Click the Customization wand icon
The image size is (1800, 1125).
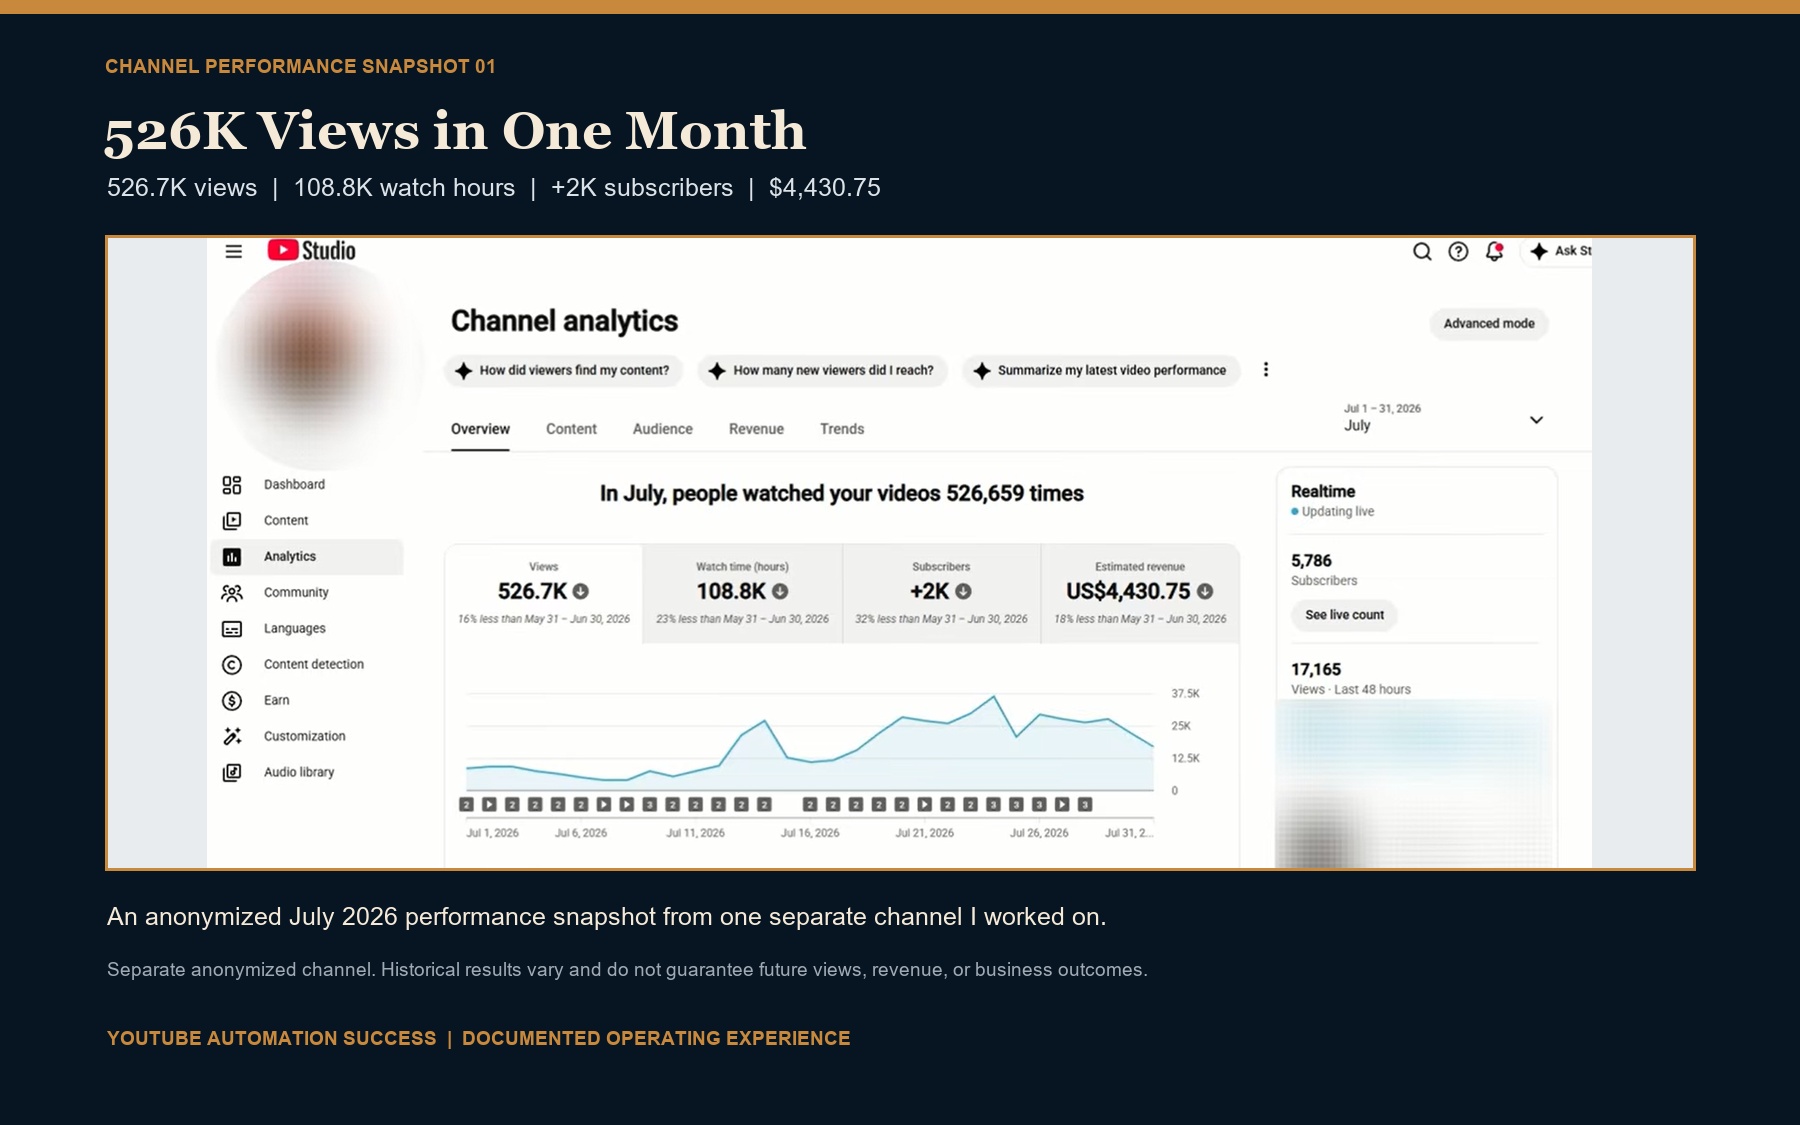coord(232,736)
